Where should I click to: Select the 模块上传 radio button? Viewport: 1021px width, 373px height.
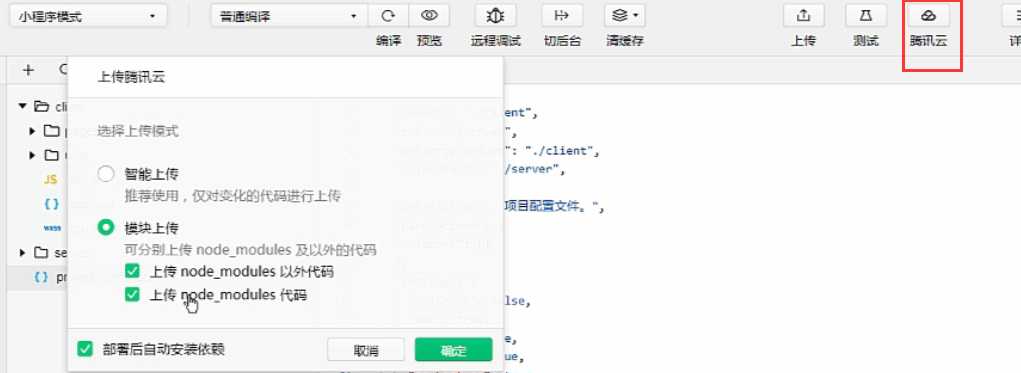coord(105,228)
